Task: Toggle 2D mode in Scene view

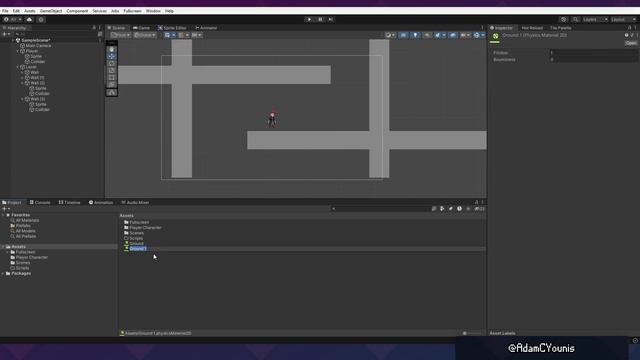Action: tap(403, 35)
